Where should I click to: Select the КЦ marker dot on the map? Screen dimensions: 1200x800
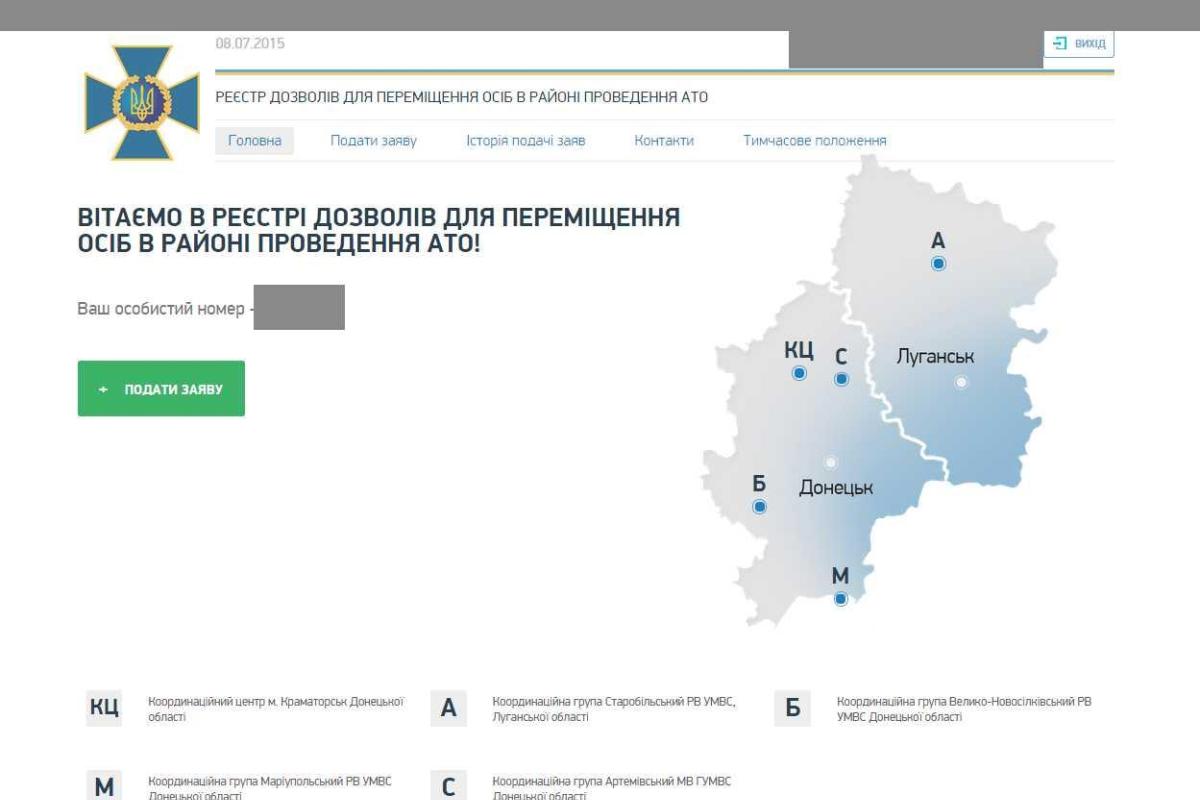pyautogui.click(x=799, y=373)
